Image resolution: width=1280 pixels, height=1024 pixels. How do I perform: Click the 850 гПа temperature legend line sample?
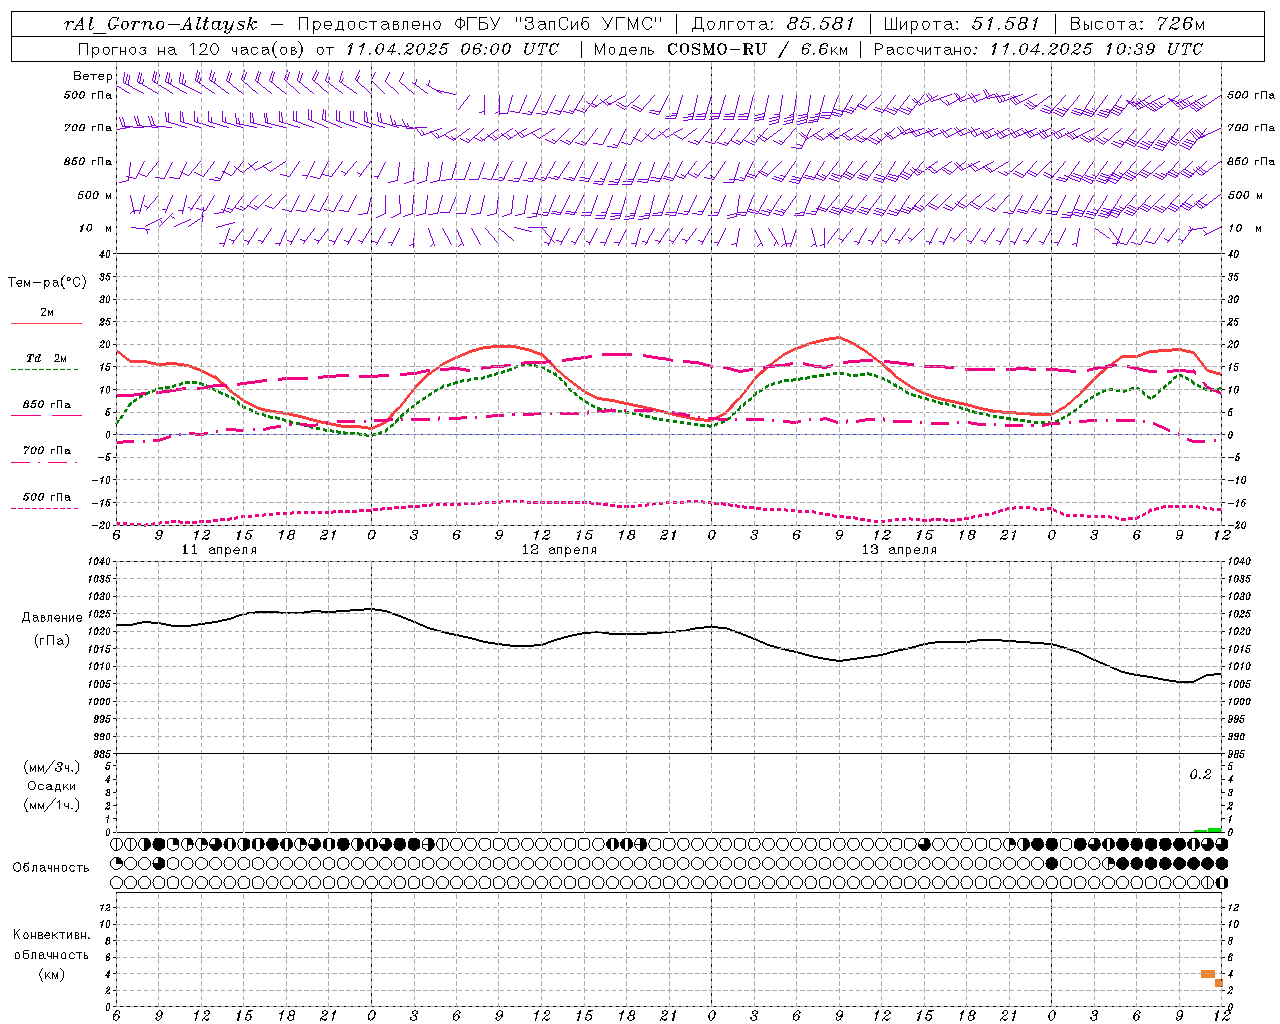click(46, 415)
